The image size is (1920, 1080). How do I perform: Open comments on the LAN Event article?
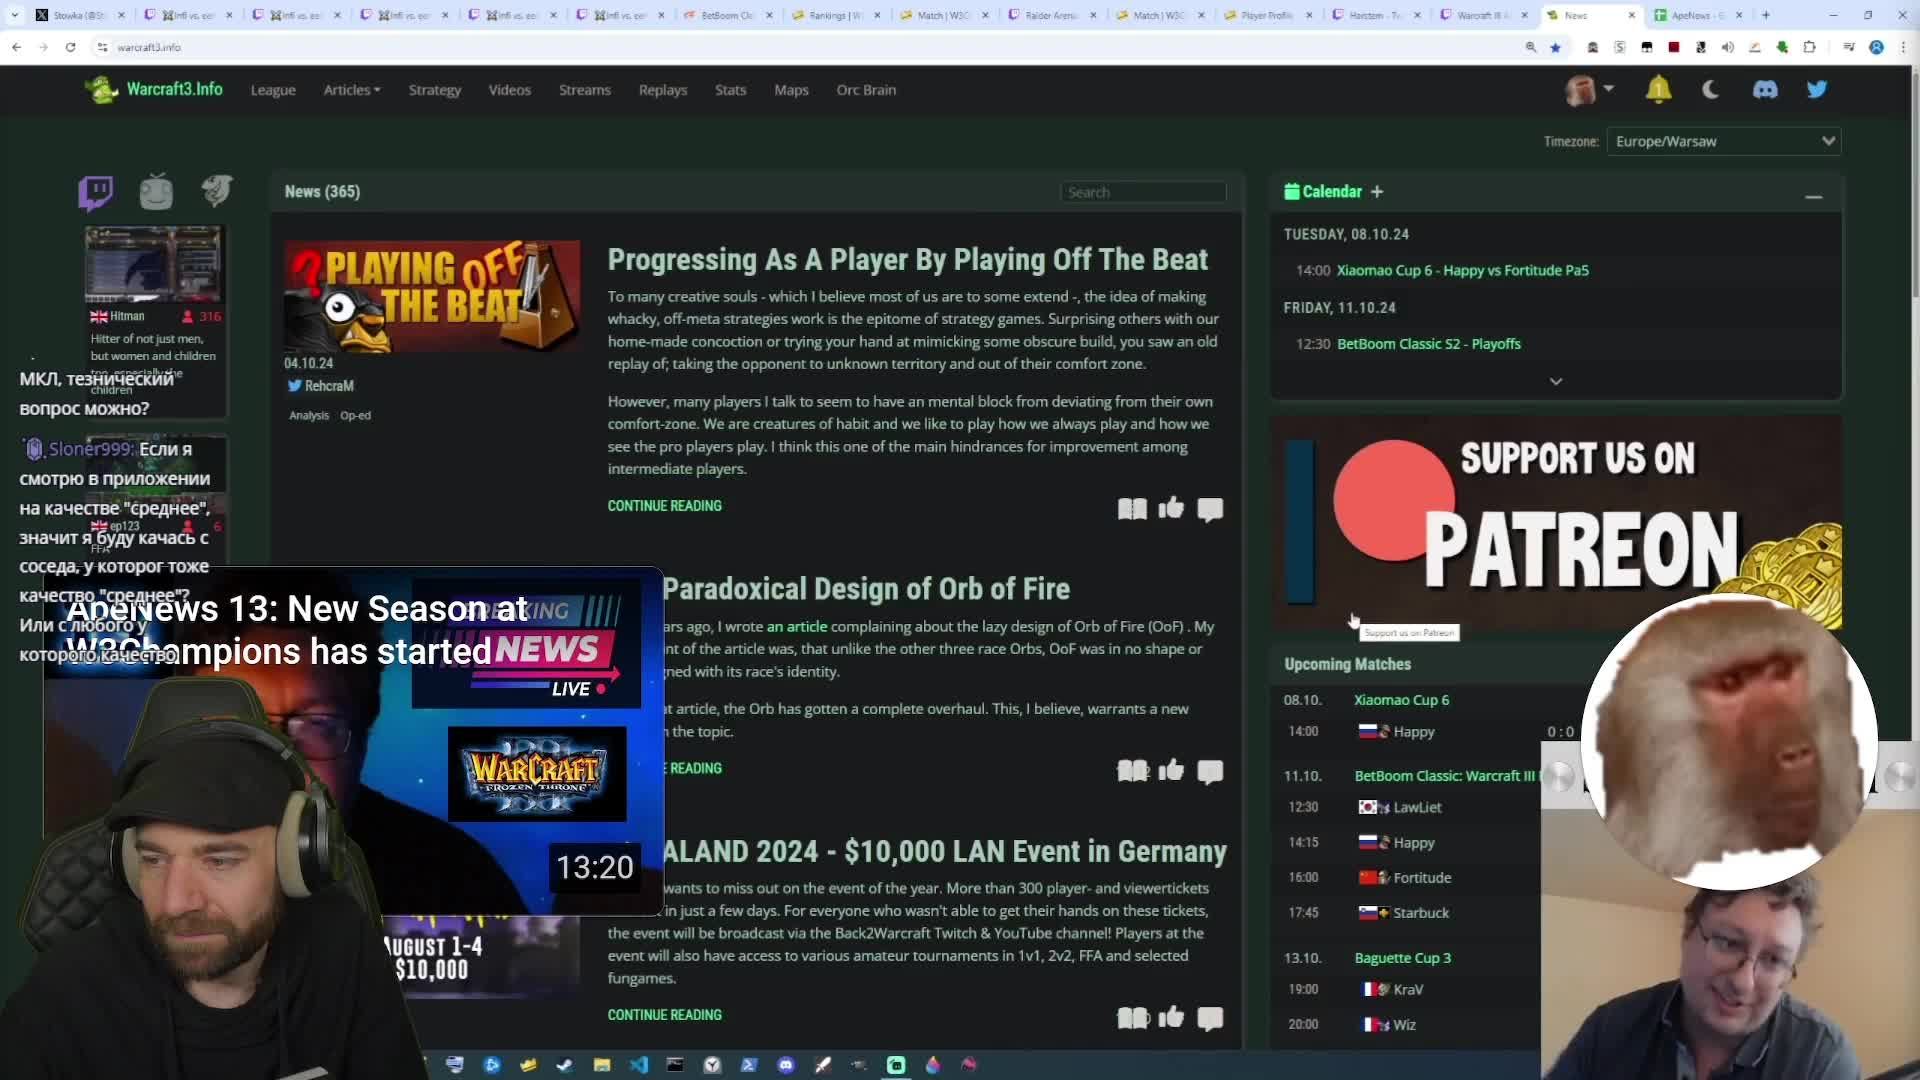(x=1210, y=1018)
